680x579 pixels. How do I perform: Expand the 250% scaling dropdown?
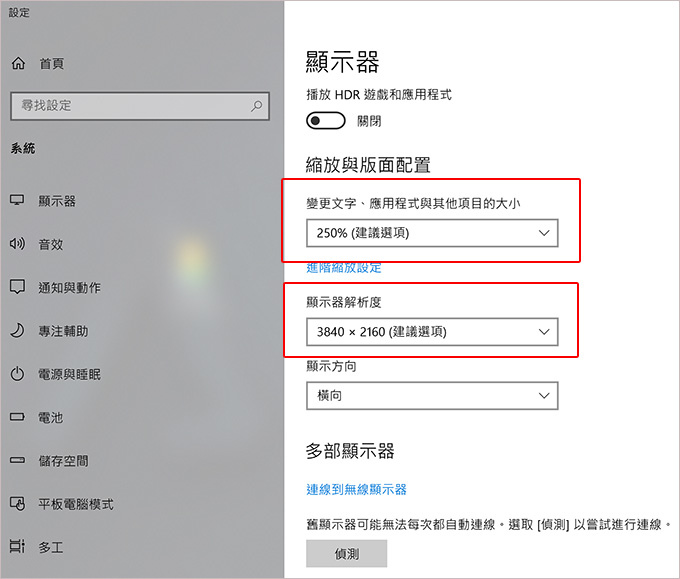tap(432, 233)
